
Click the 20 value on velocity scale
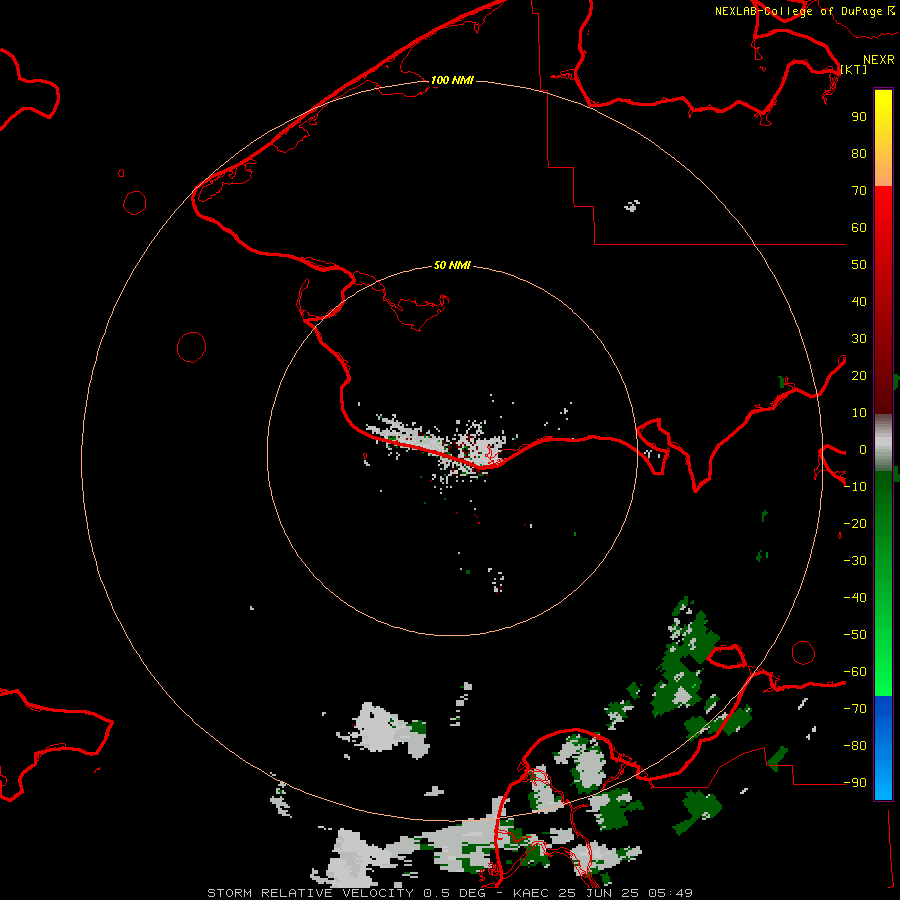(x=859, y=376)
